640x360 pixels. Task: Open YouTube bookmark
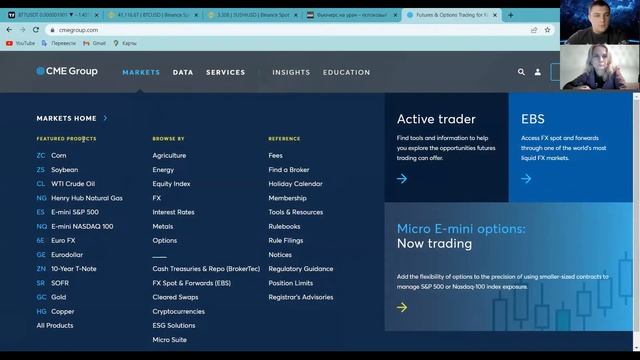point(20,43)
